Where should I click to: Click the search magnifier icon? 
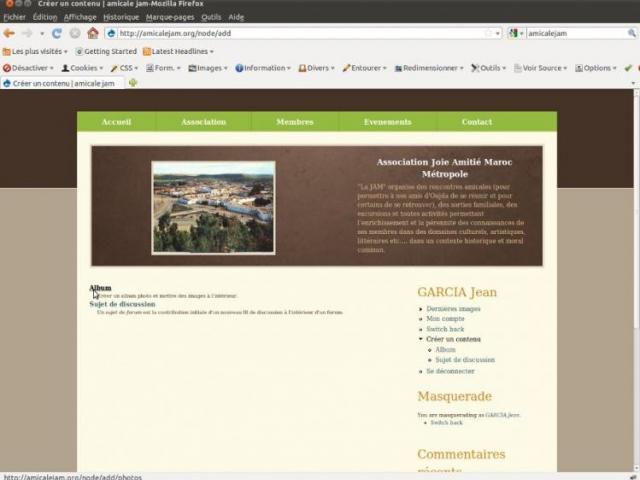[631, 33]
